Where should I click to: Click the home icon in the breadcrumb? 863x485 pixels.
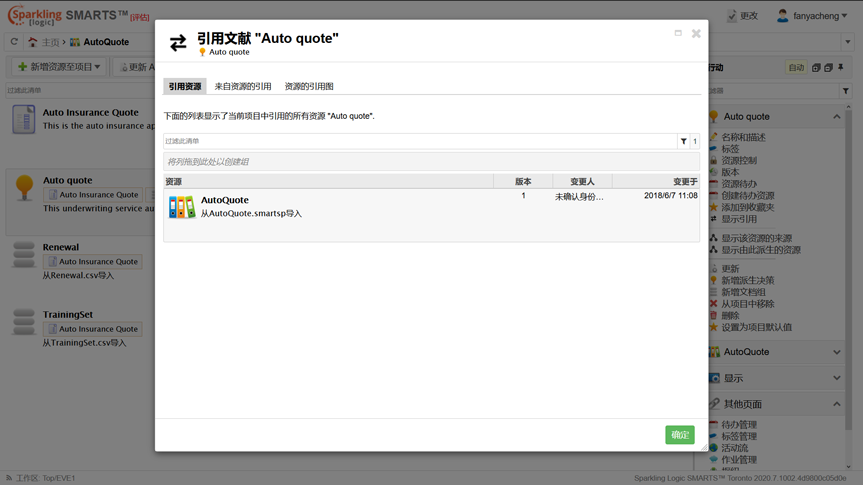pyautogui.click(x=33, y=42)
